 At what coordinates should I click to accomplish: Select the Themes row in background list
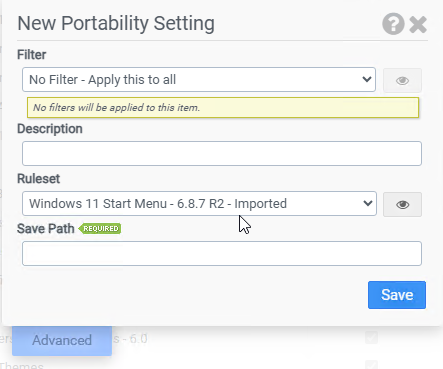coord(22,365)
